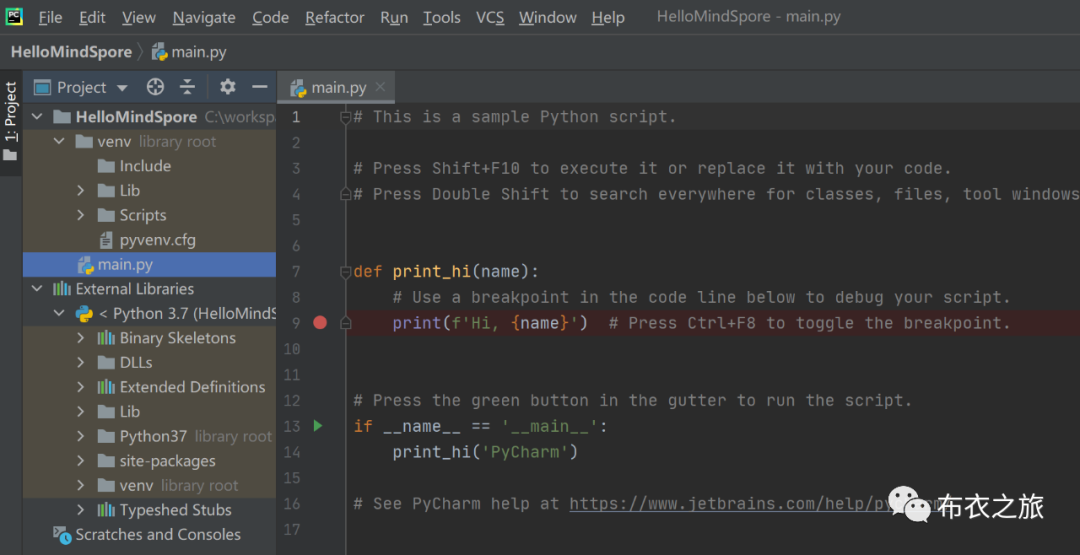The height and width of the screenshot is (555, 1080).
Task: Select main.py in the project tree
Action: (x=125, y=264)
